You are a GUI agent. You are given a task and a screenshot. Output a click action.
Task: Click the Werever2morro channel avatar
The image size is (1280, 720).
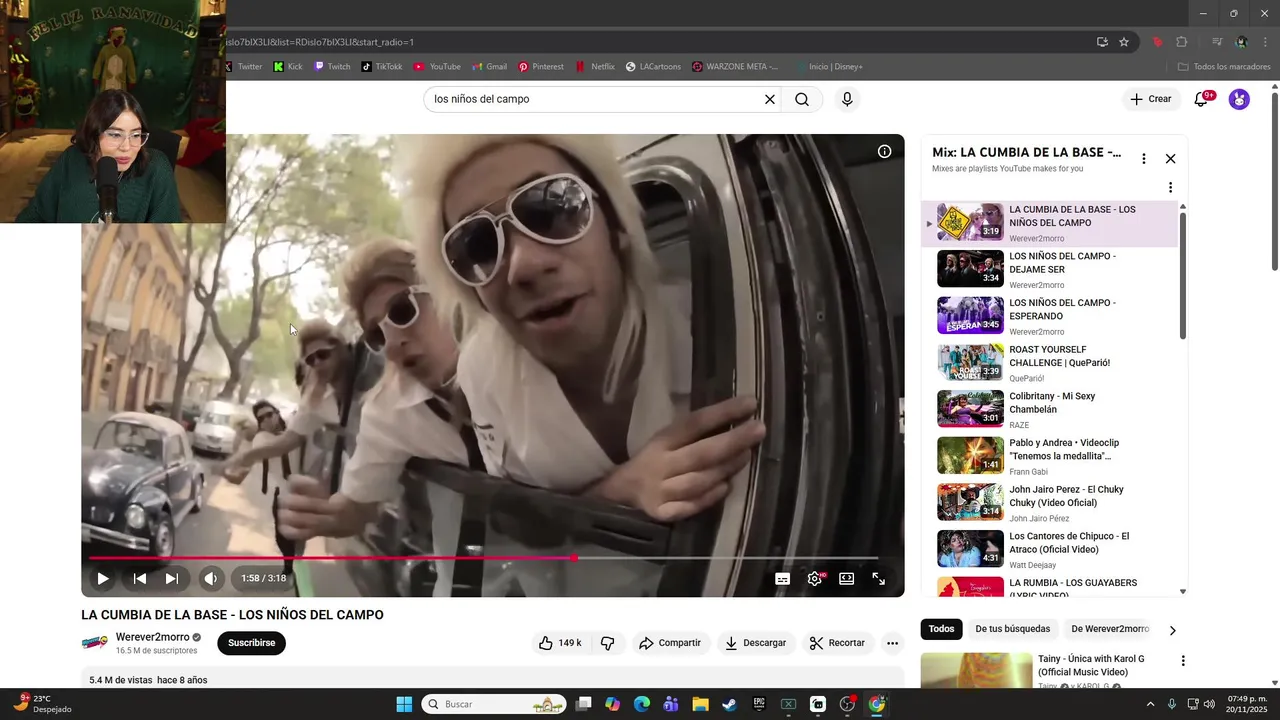click(x=95, y=643)
